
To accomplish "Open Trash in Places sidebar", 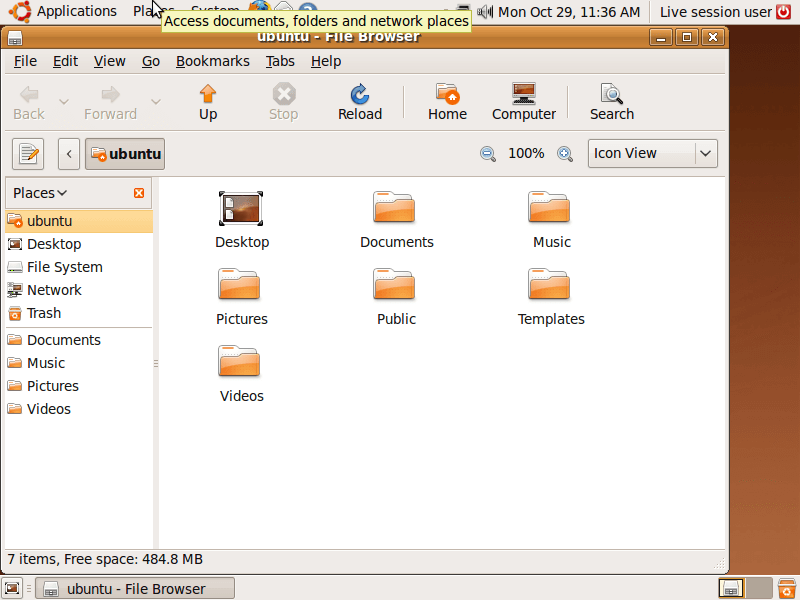I will point(79,313).
